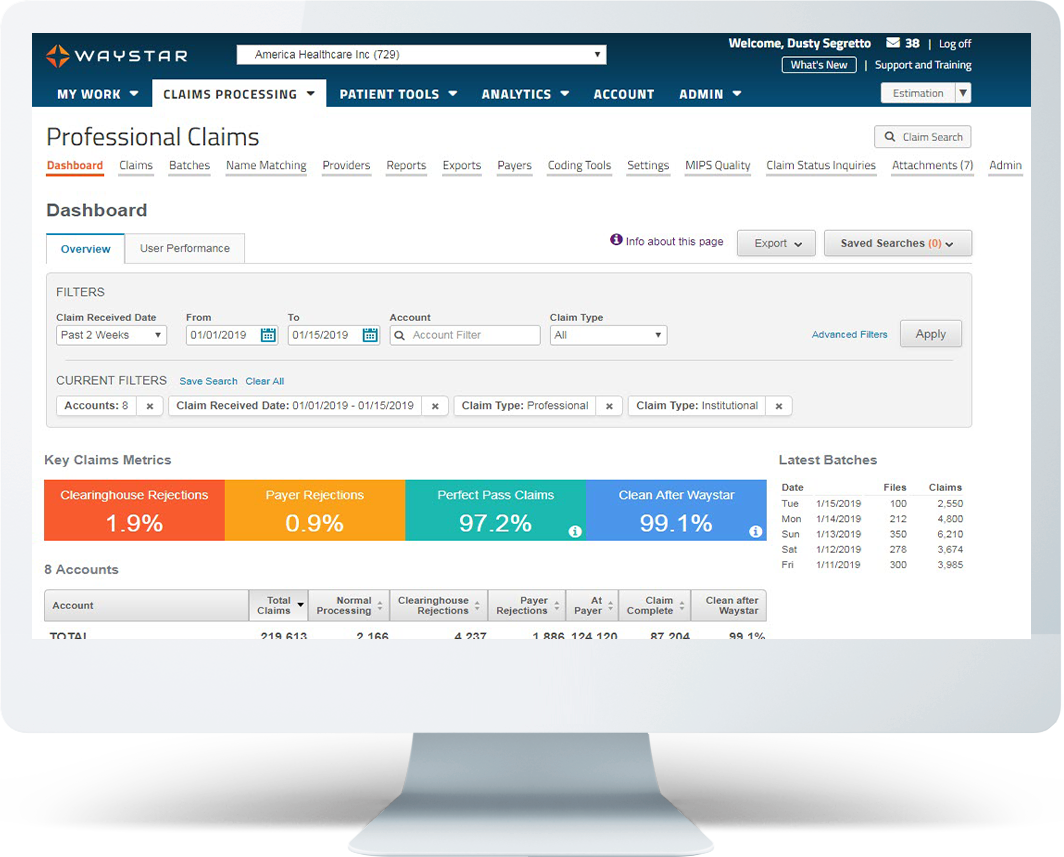This screenshot has width=1064, height=857.
Task: Remove the Claim Received Date filter chip
Action: point(435,406)
